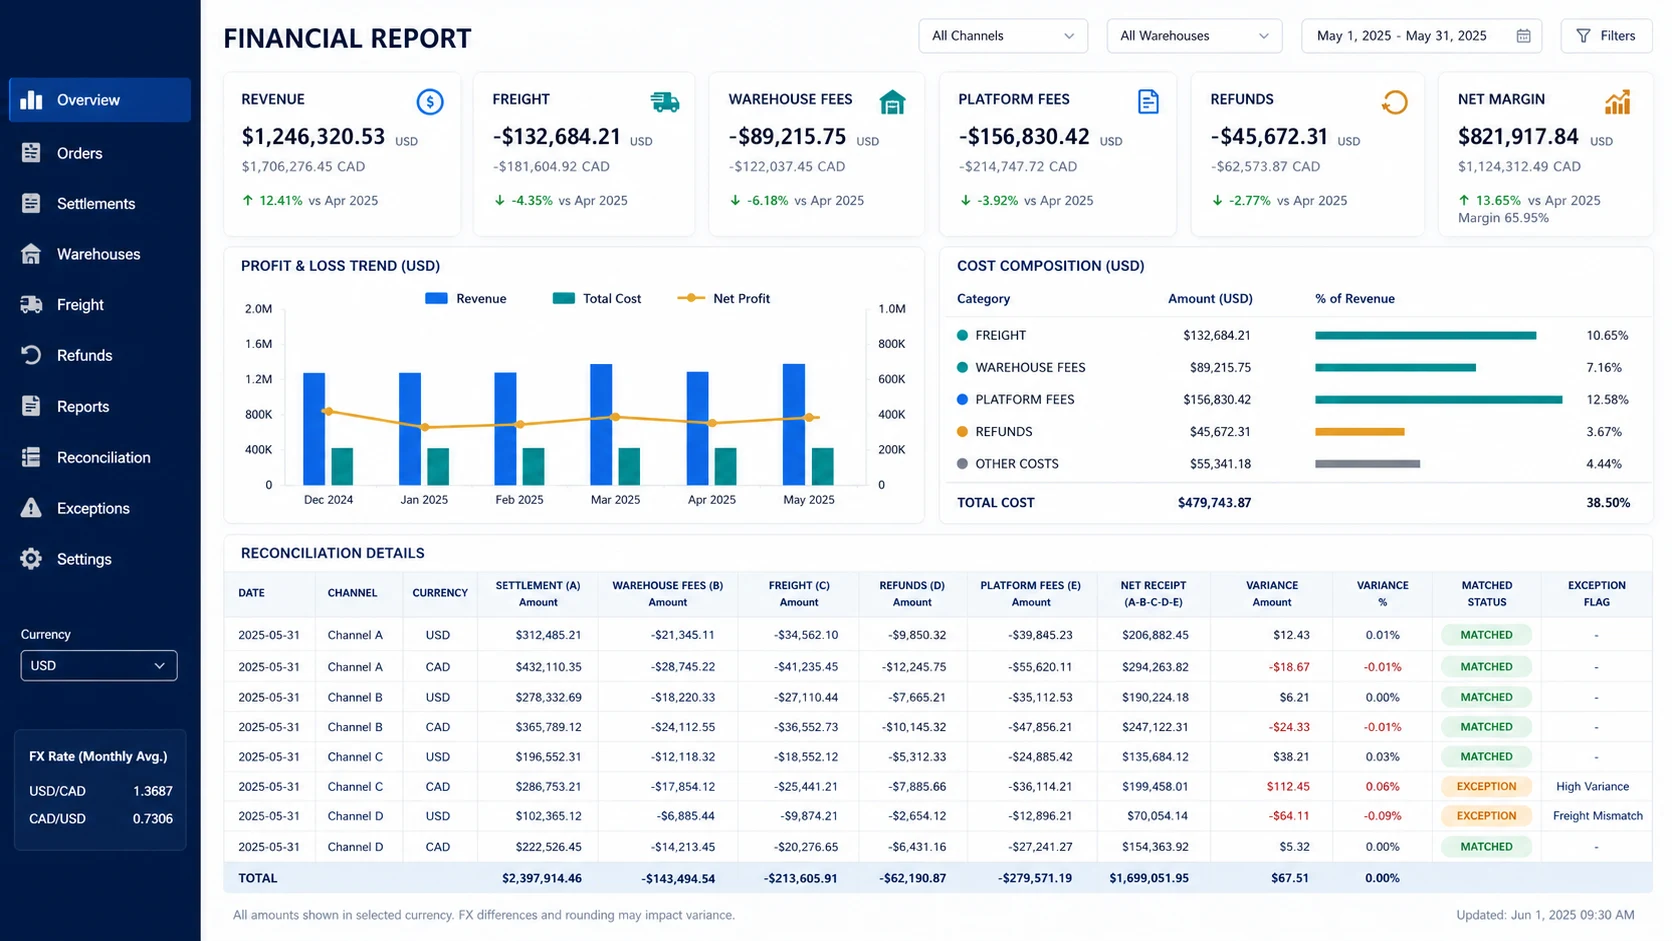Expand the USD currency selector
Screen dimensions: 1672x941
click(x=99, y=666)
